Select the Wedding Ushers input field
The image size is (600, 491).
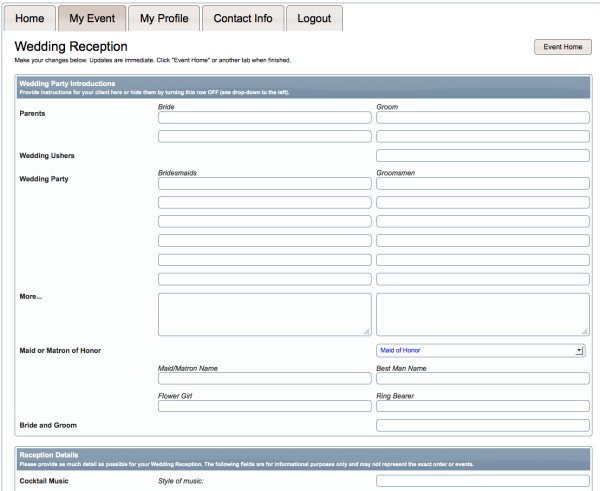482,155
